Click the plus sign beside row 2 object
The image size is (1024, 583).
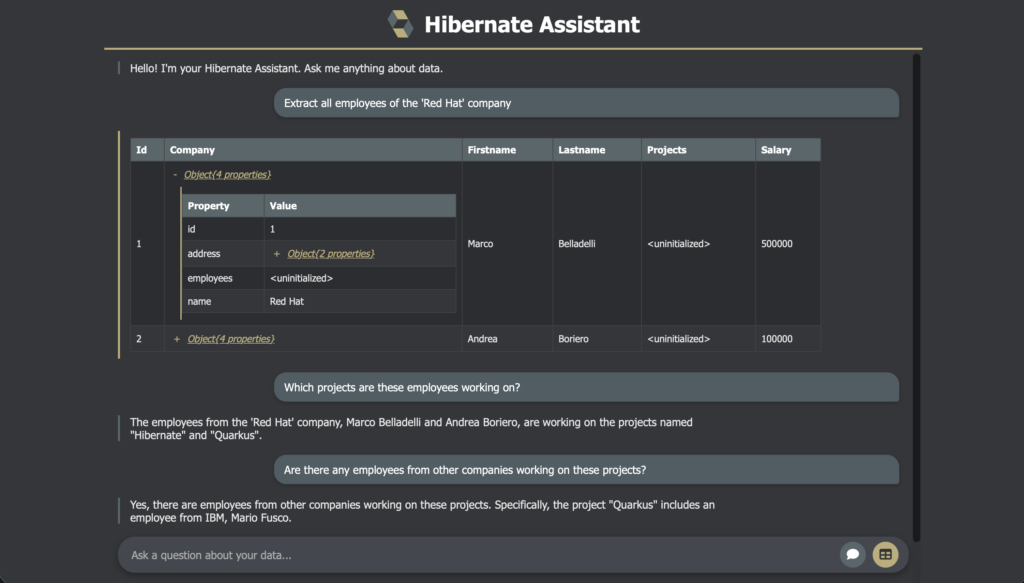pos(176,339)
